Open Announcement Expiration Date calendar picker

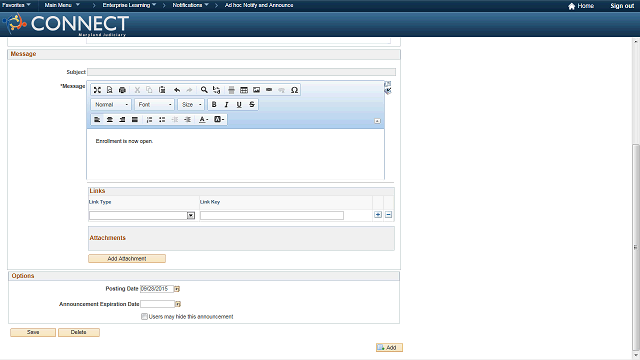tap(178, 304)
